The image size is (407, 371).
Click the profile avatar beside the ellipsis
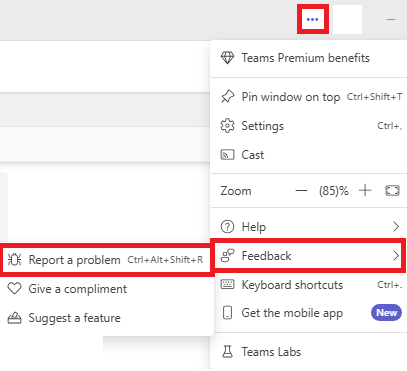(347, 19)
